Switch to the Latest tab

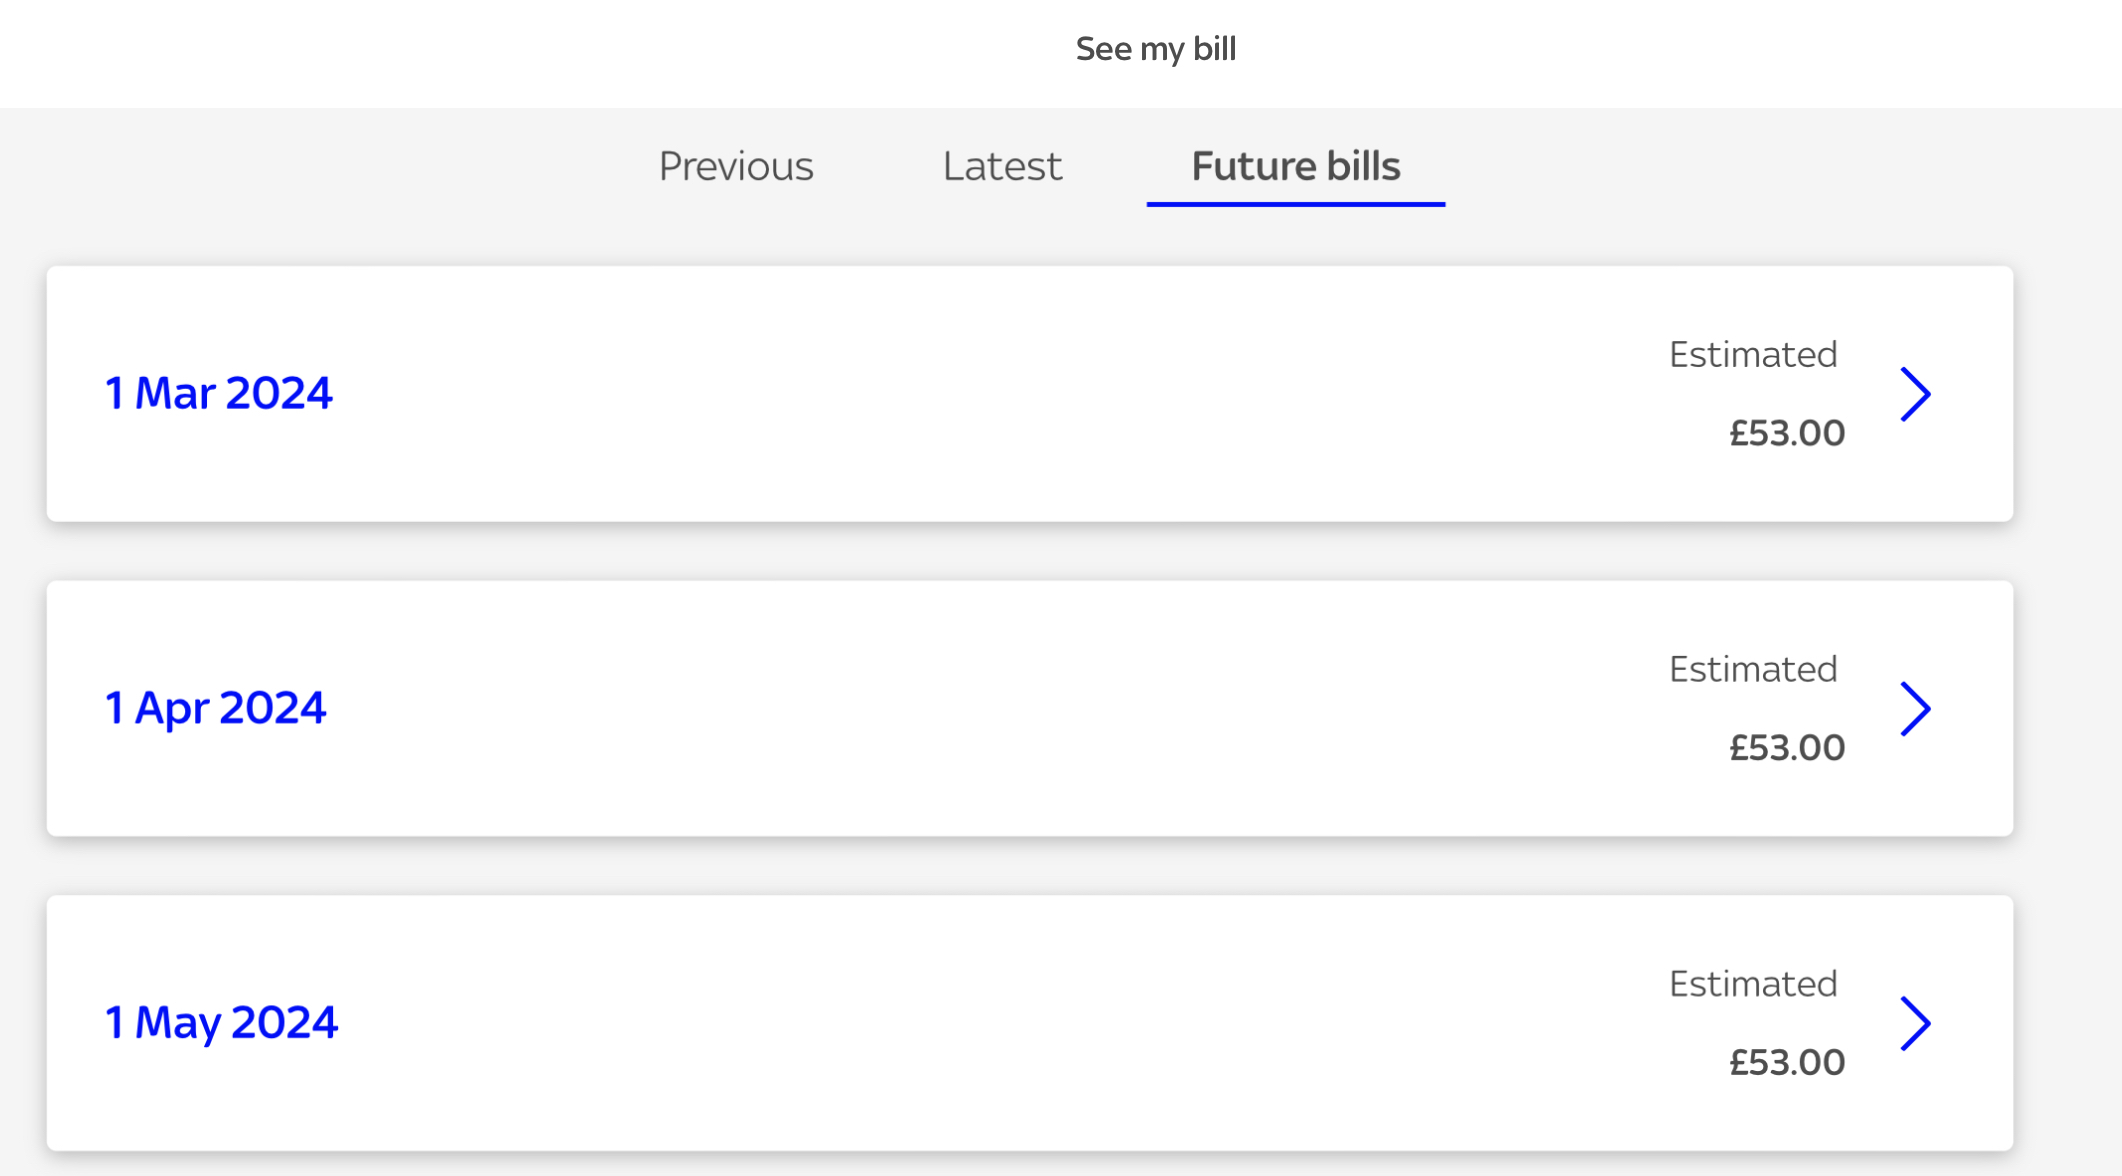[1002, 166]
